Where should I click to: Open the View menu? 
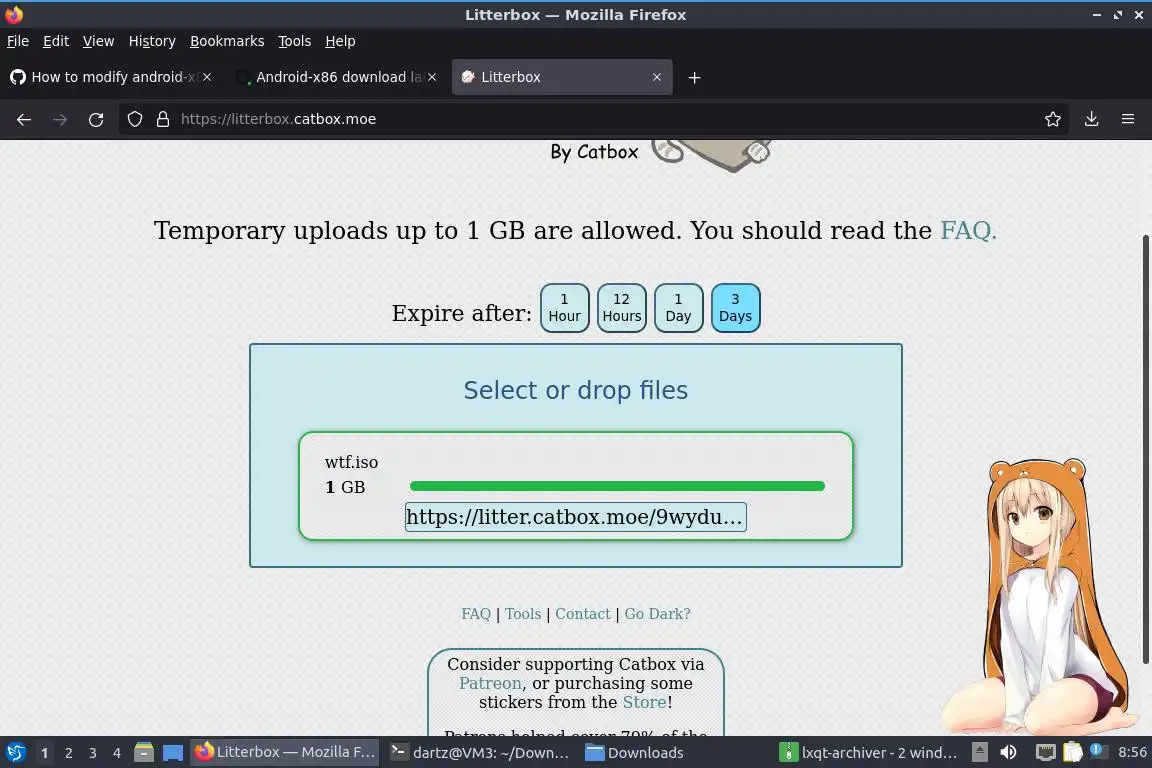[98, 41]
